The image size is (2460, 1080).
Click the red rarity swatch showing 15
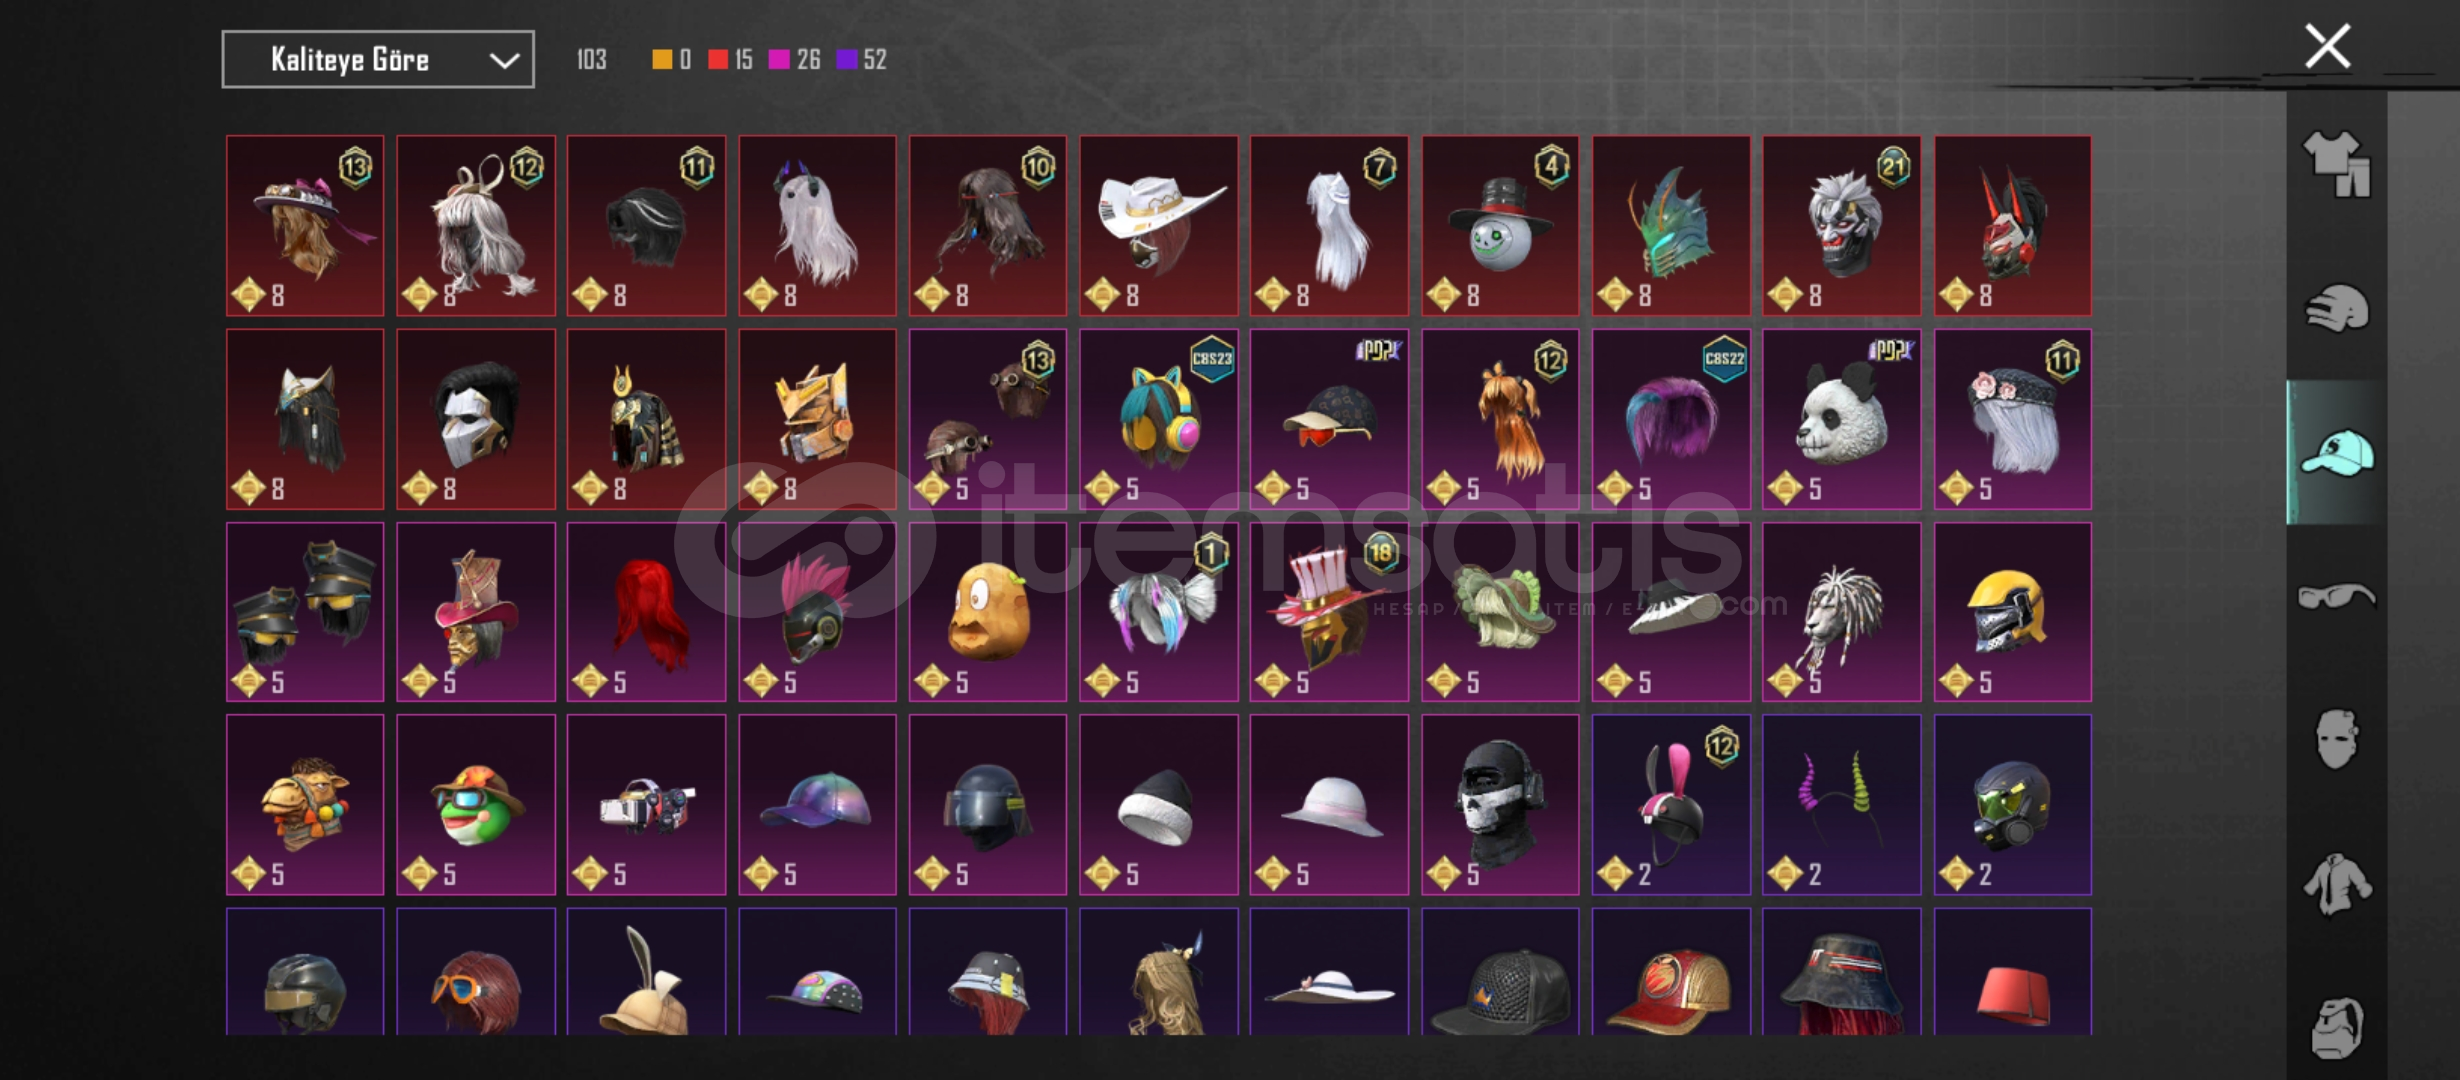click(x=717, y=60)
